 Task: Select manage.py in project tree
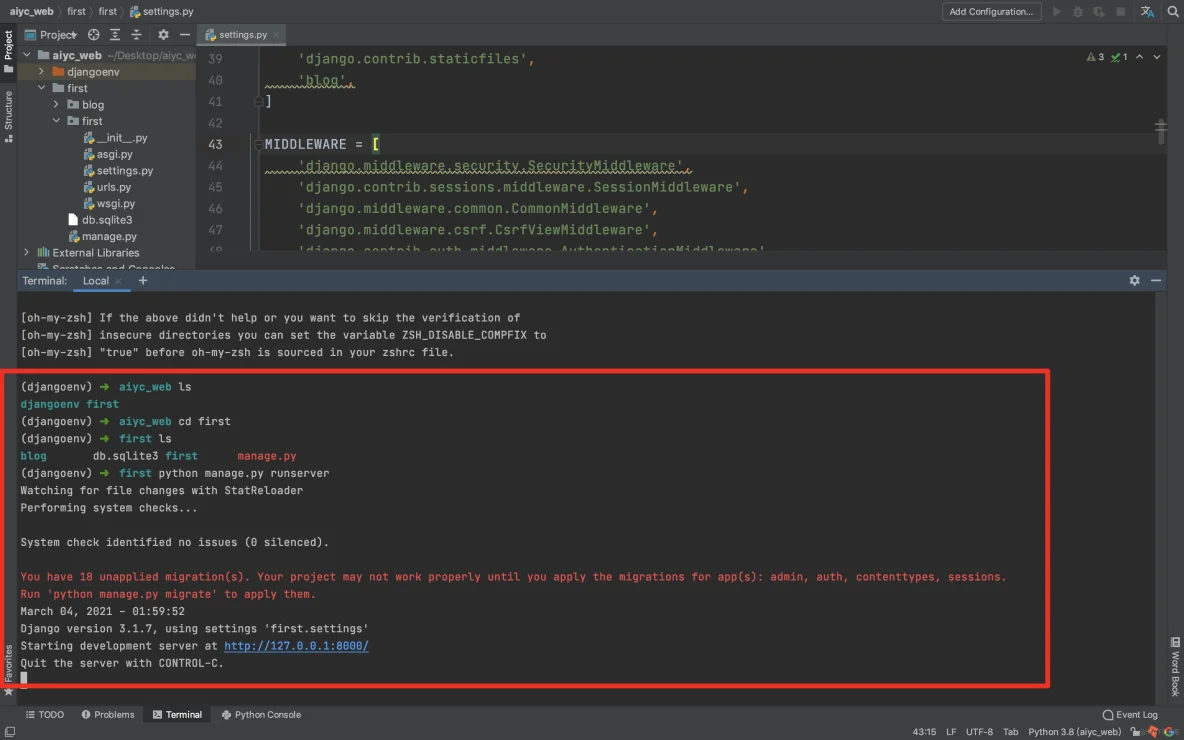tap(102, 236)
